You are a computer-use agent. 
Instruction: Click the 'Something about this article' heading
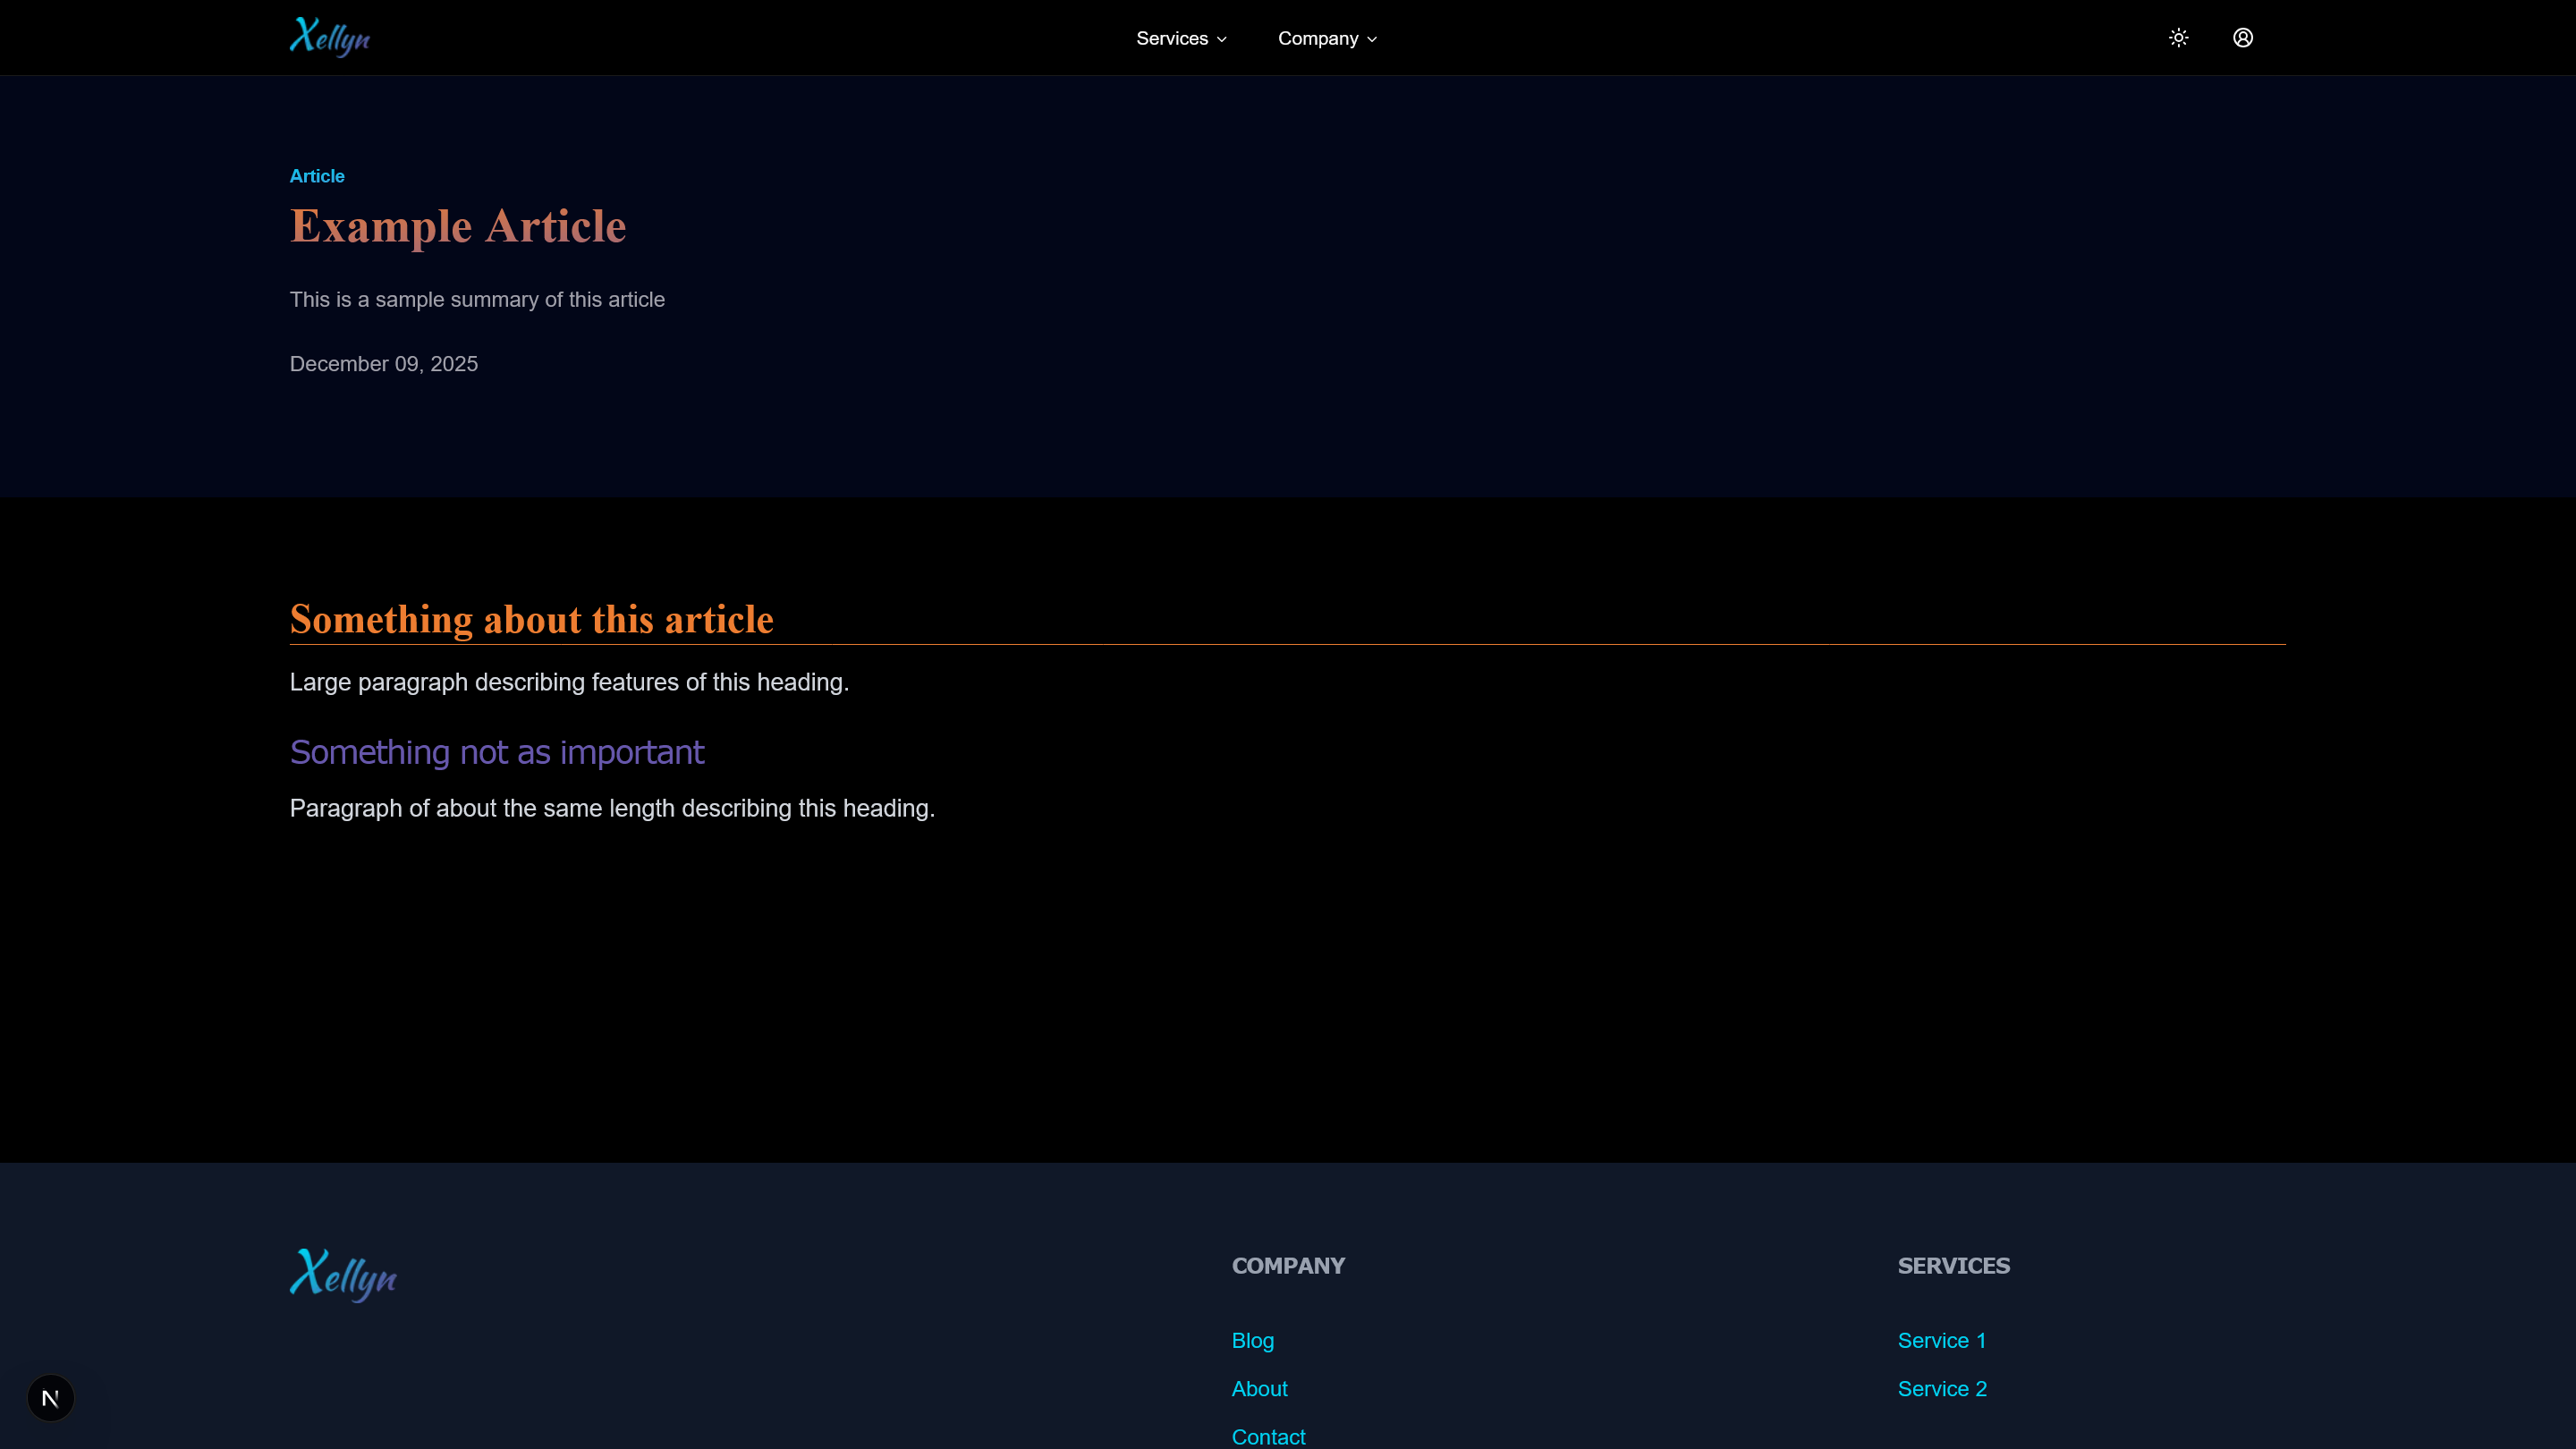[x=531, y=619]
